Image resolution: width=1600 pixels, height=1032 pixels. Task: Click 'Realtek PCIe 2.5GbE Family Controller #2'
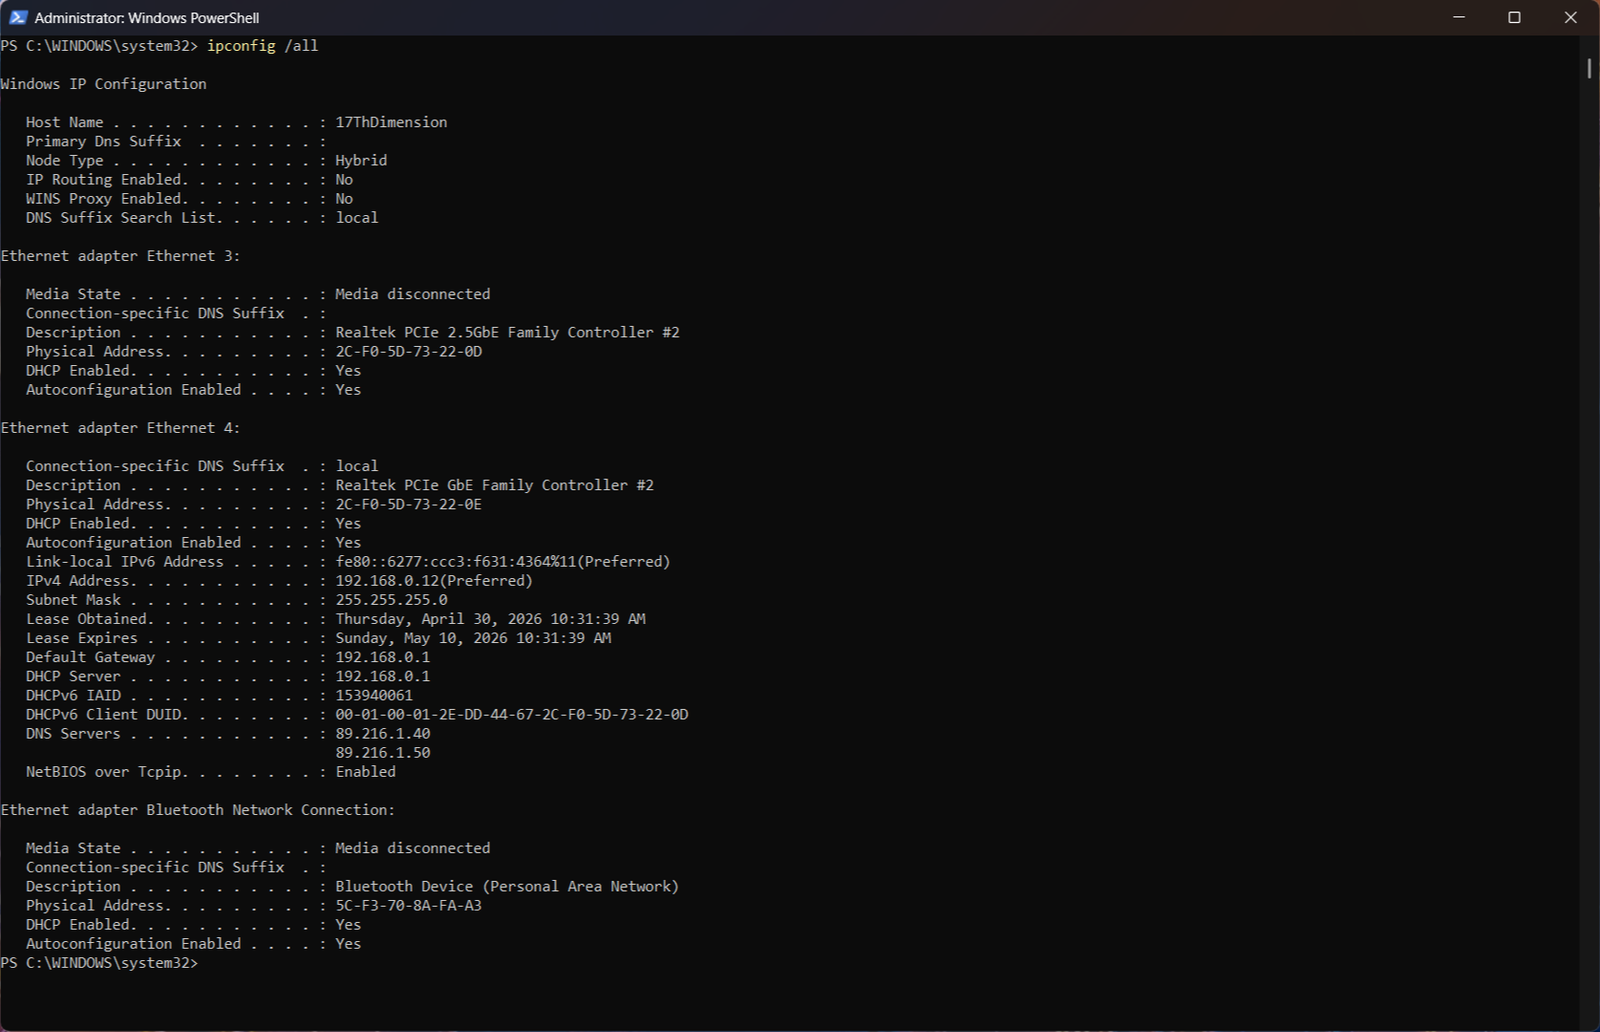(x=507, y=332)
